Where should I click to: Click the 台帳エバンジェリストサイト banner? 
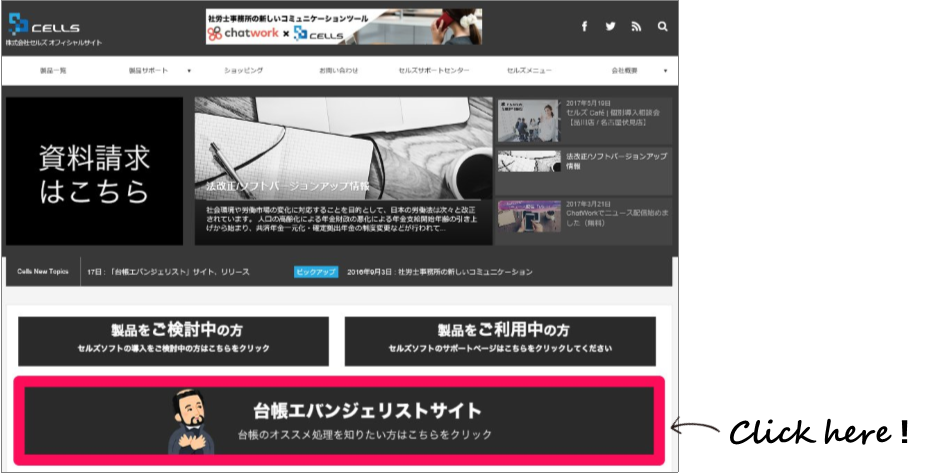[339, 421]
